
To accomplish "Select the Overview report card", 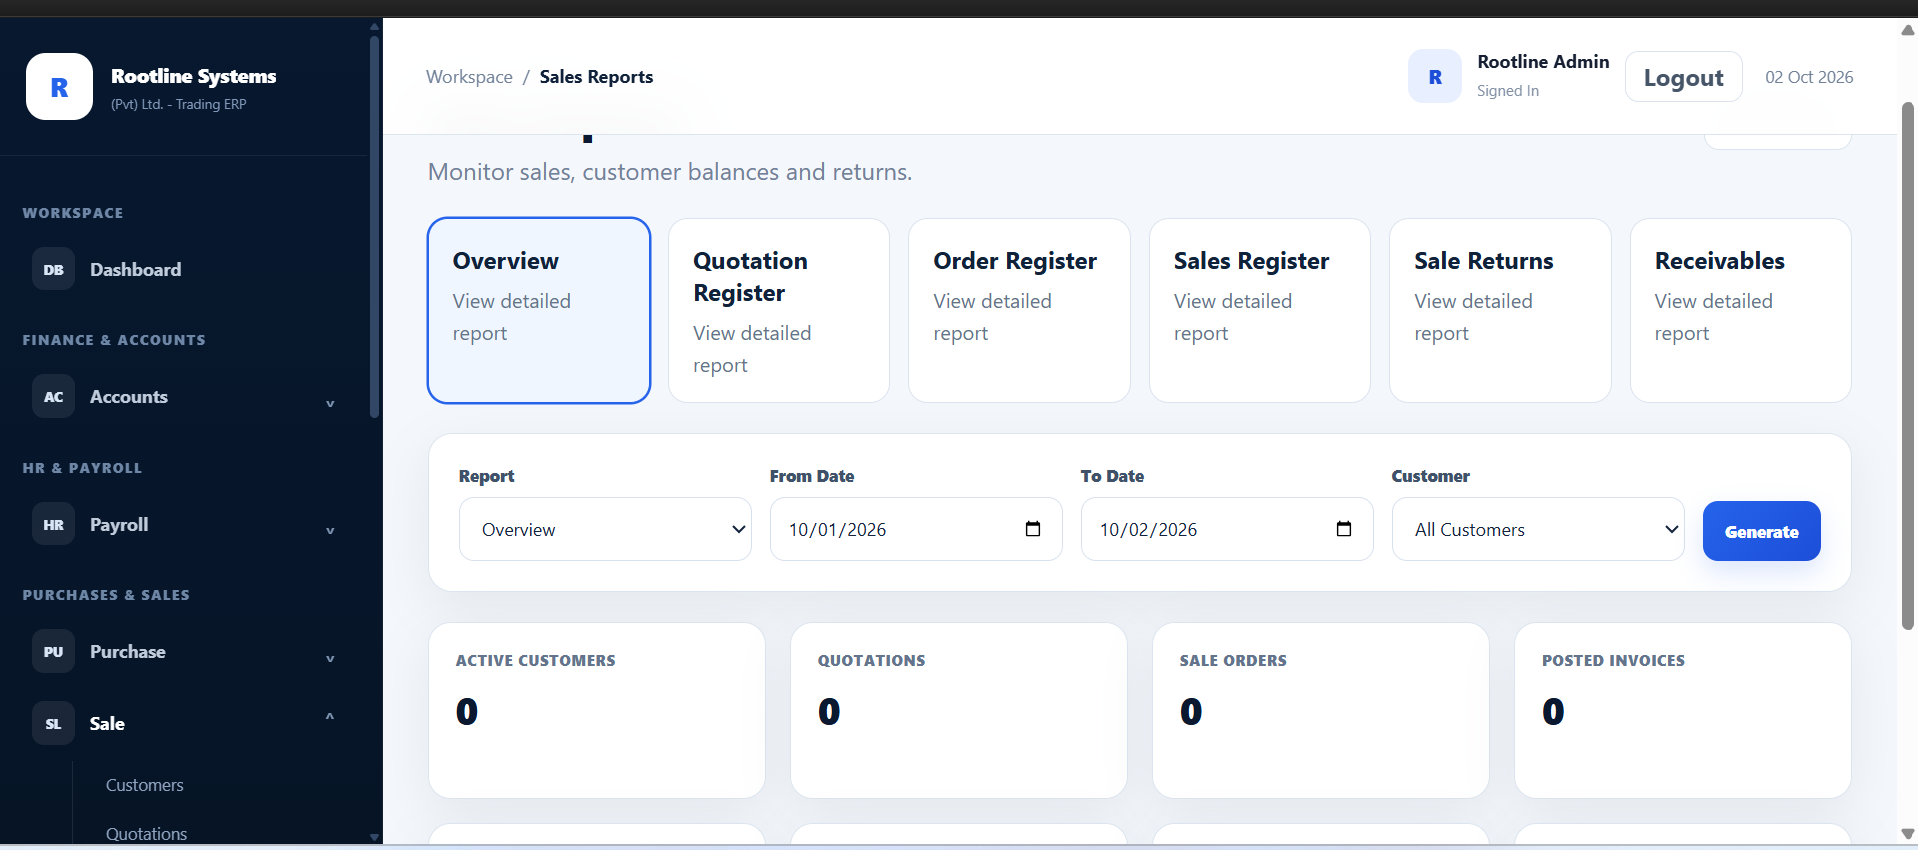I will (539, 310).
